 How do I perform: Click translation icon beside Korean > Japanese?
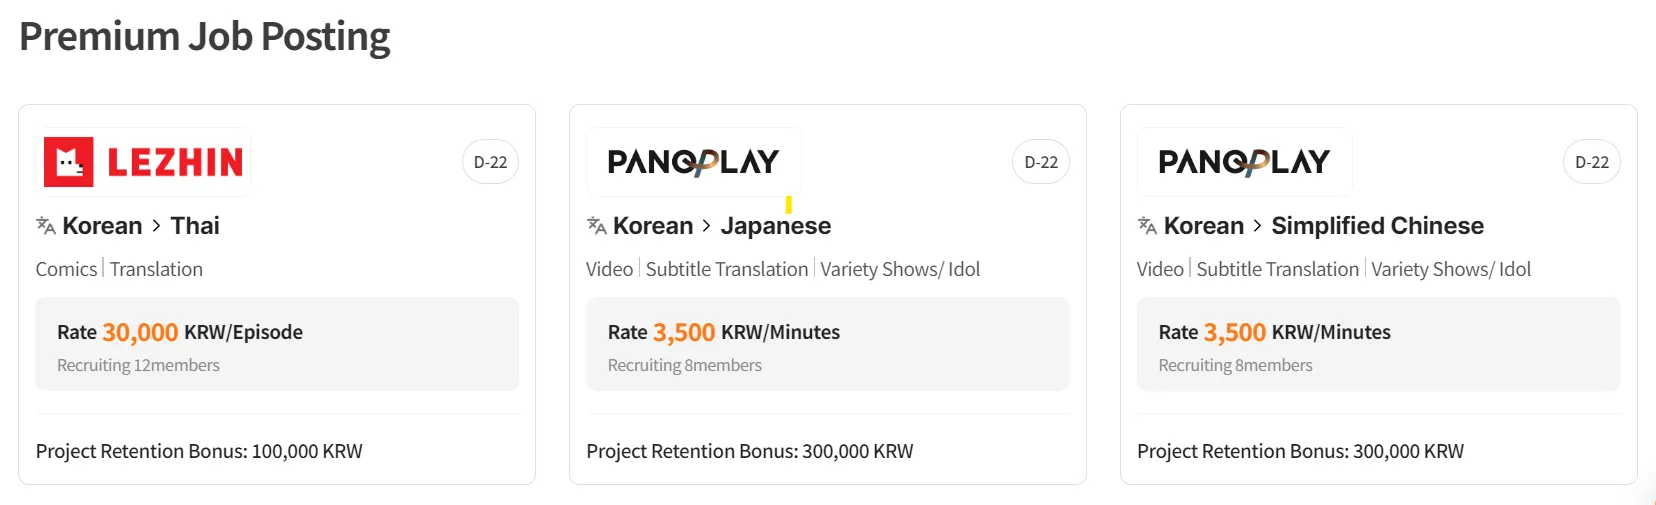[597, 226]
